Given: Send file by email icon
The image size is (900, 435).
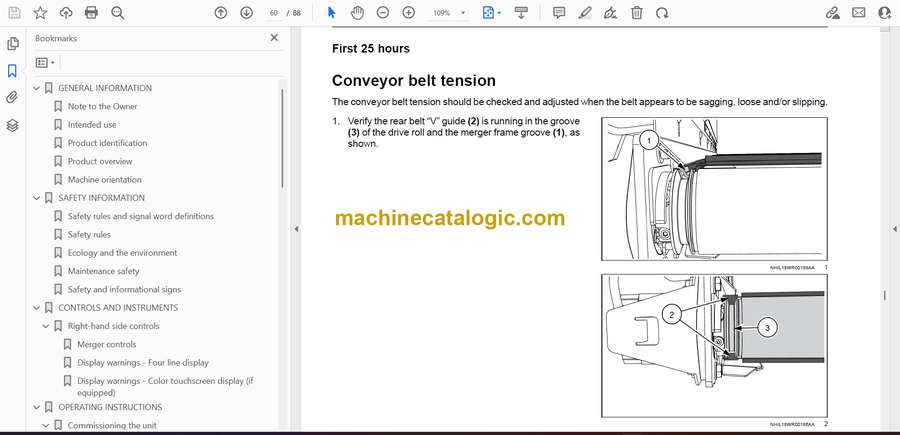Looking at the screenshot, I should pos(859,13).
